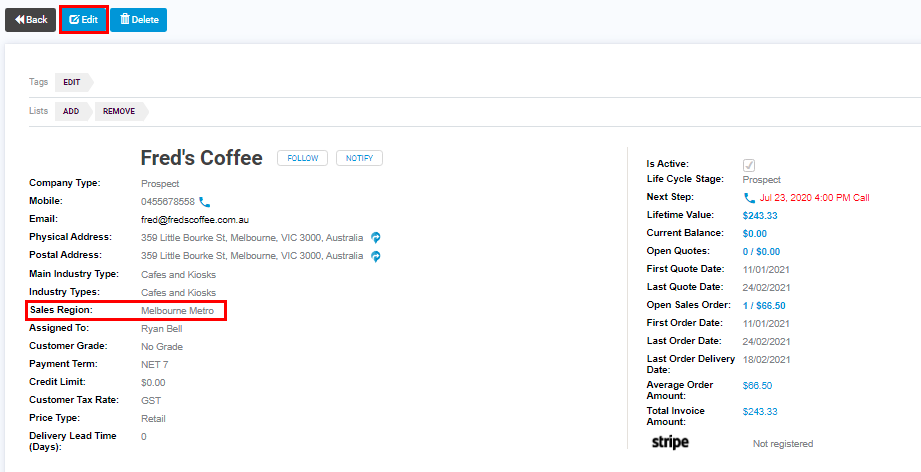Viewport: 921px width, 472px height.
Task: Click the Last Quote Date 24/02/2021
Action: pos(767,288)
